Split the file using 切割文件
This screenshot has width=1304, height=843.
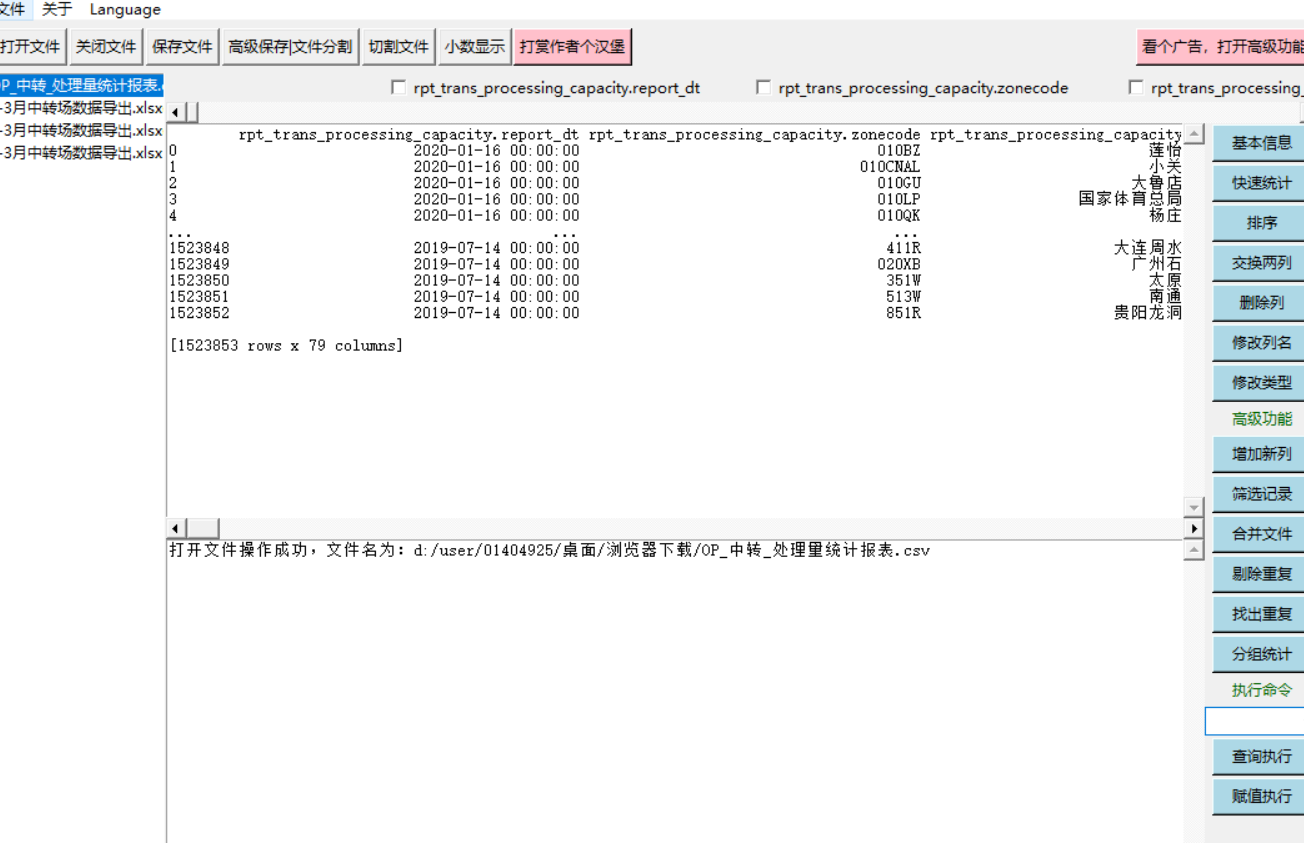[398, 45]
